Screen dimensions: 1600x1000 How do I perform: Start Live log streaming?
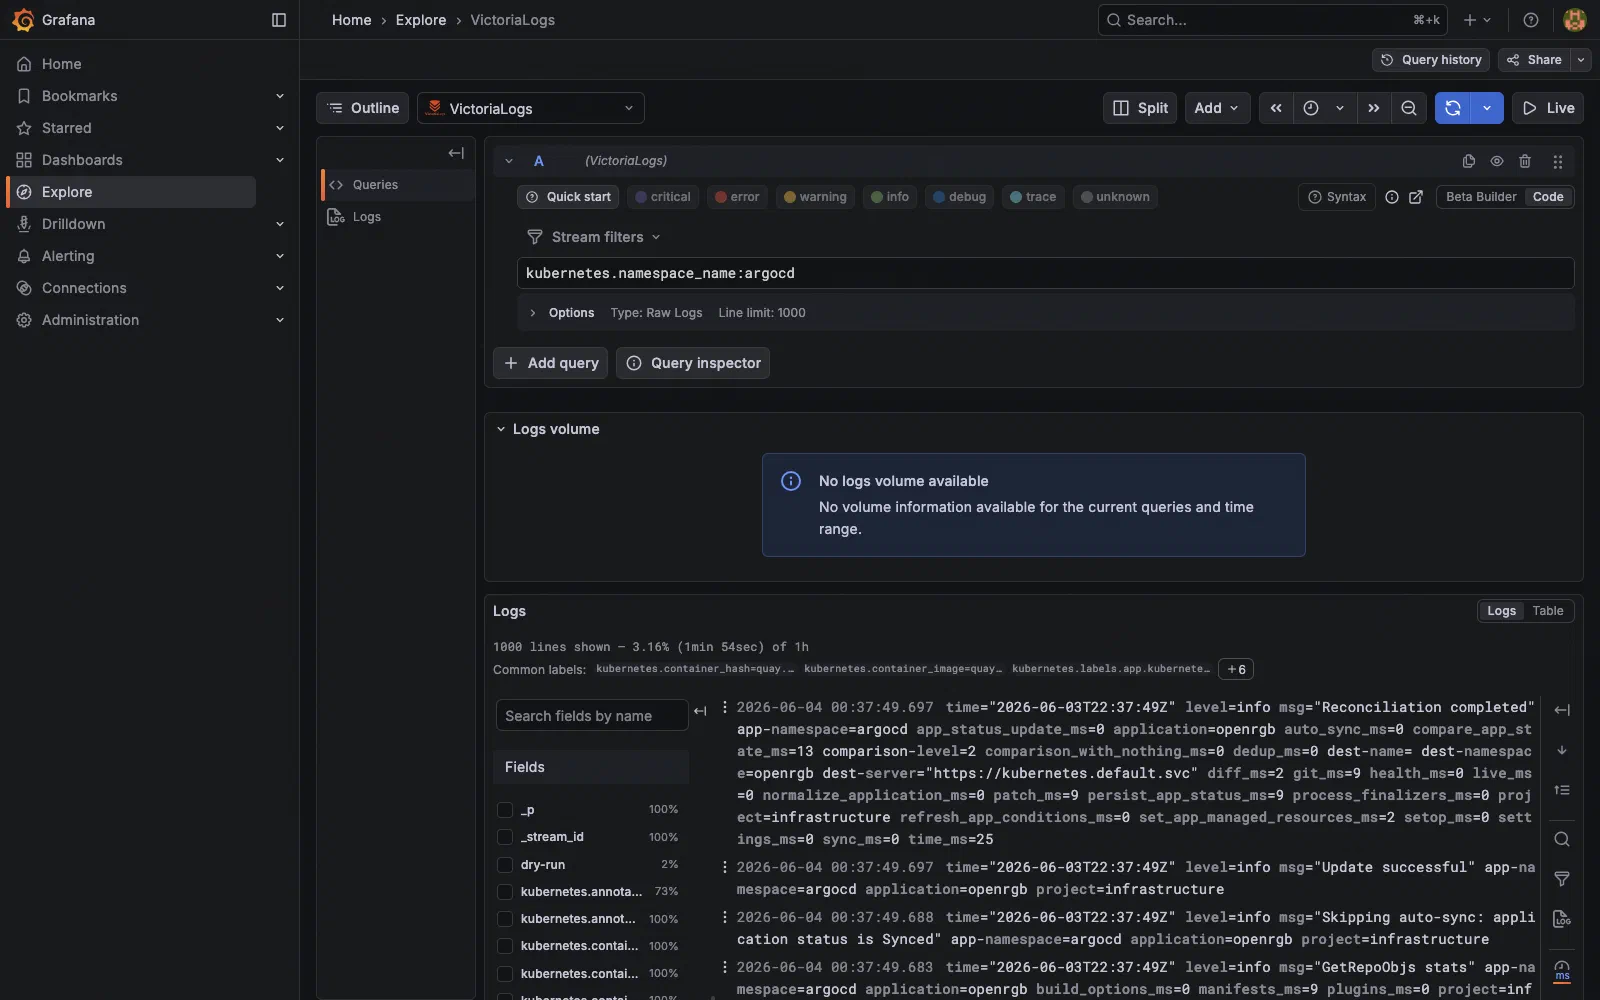[x=1548, y=108]
